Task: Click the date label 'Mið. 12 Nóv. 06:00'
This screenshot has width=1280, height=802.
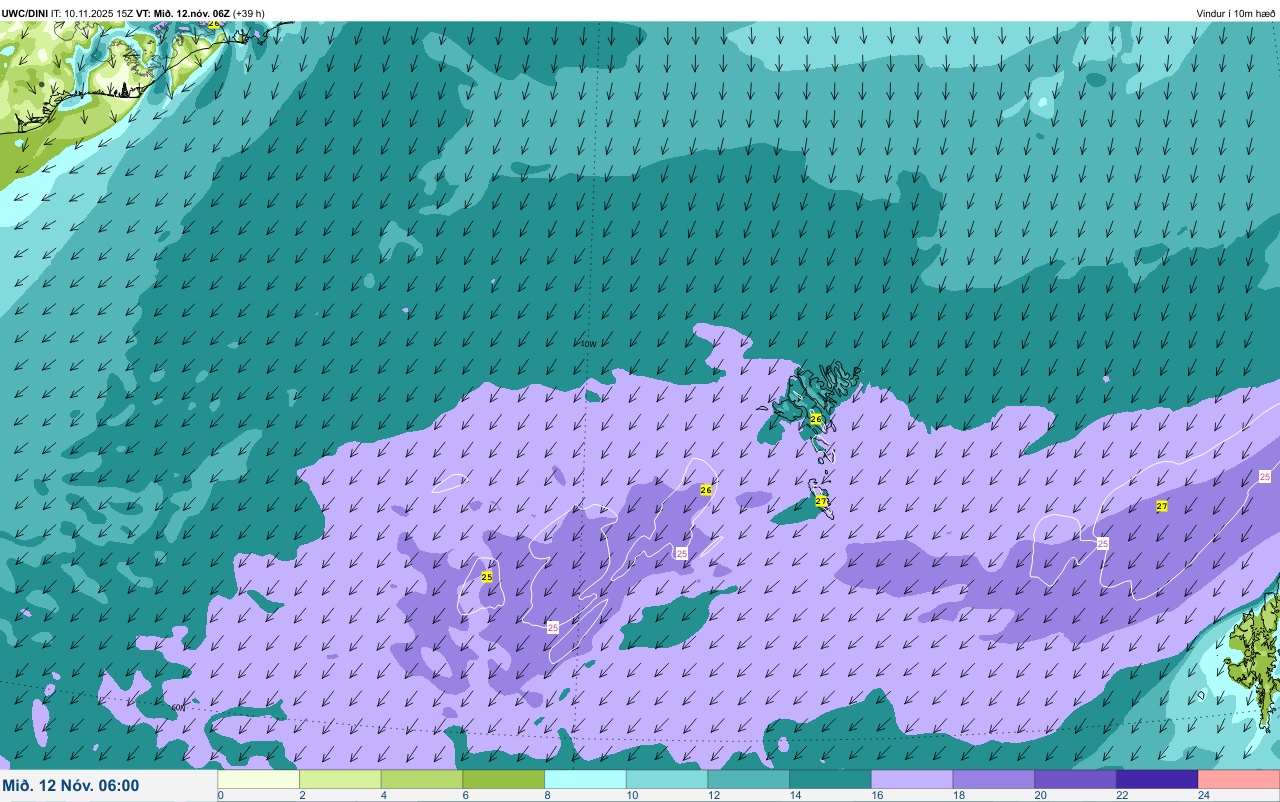Action: tap(71, 786)
